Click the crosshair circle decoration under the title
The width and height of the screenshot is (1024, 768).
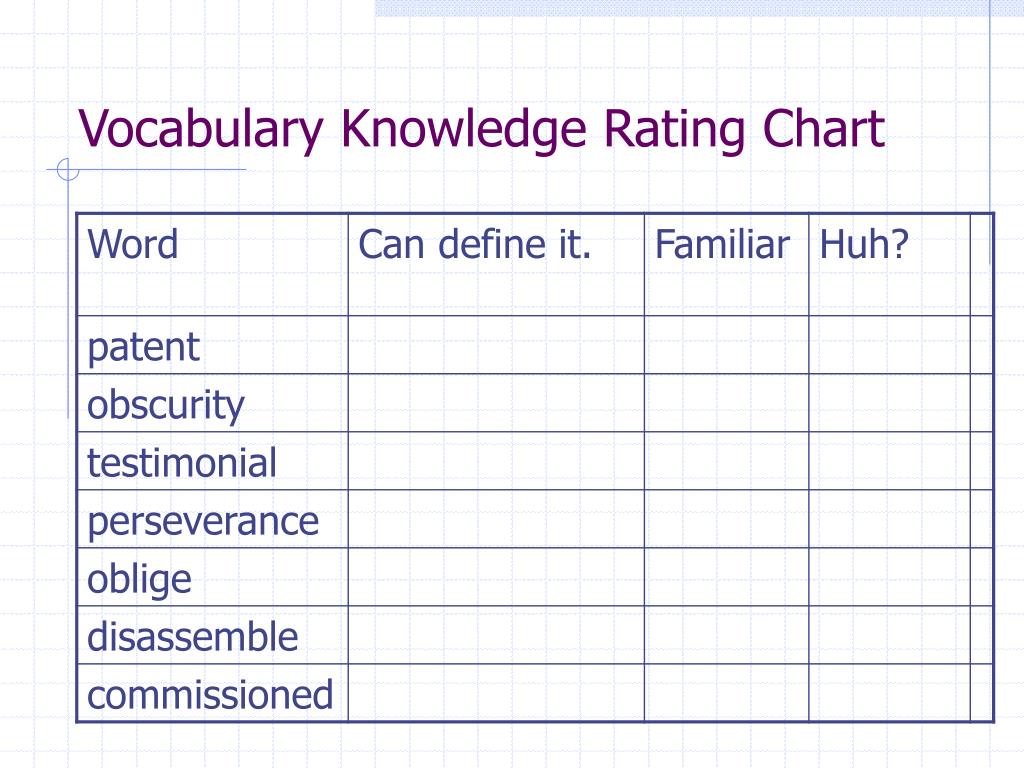(x=68, y=170)
